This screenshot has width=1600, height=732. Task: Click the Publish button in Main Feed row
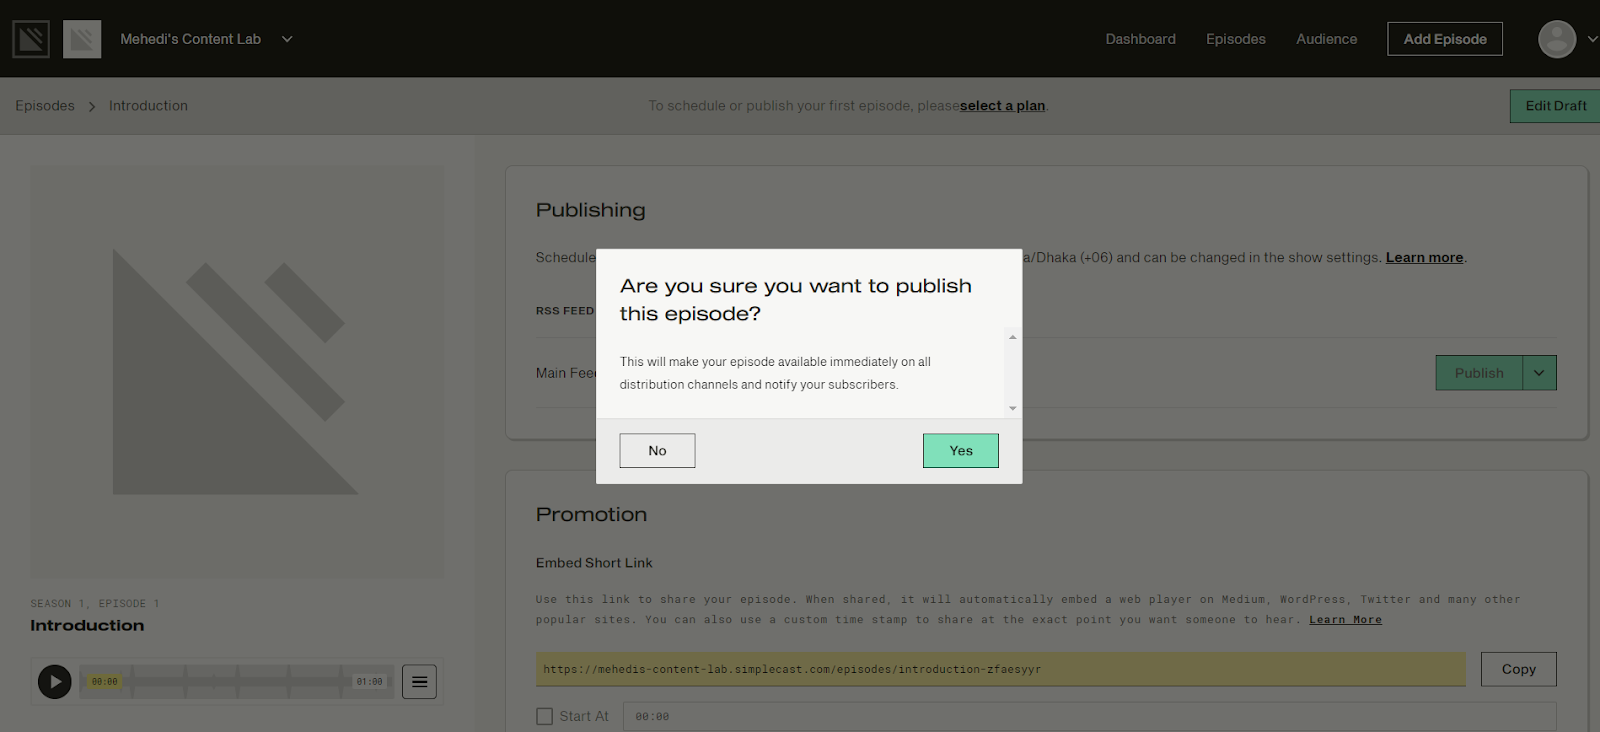(x=1479, y=373)
